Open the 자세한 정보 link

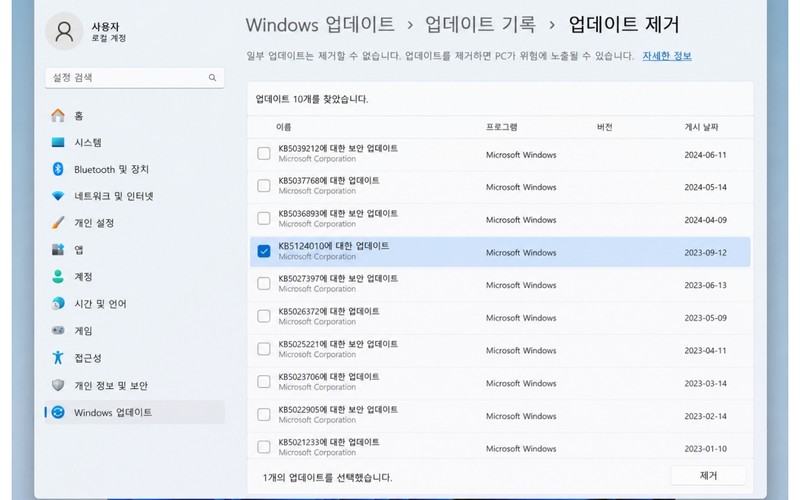[x=666, y=56]
